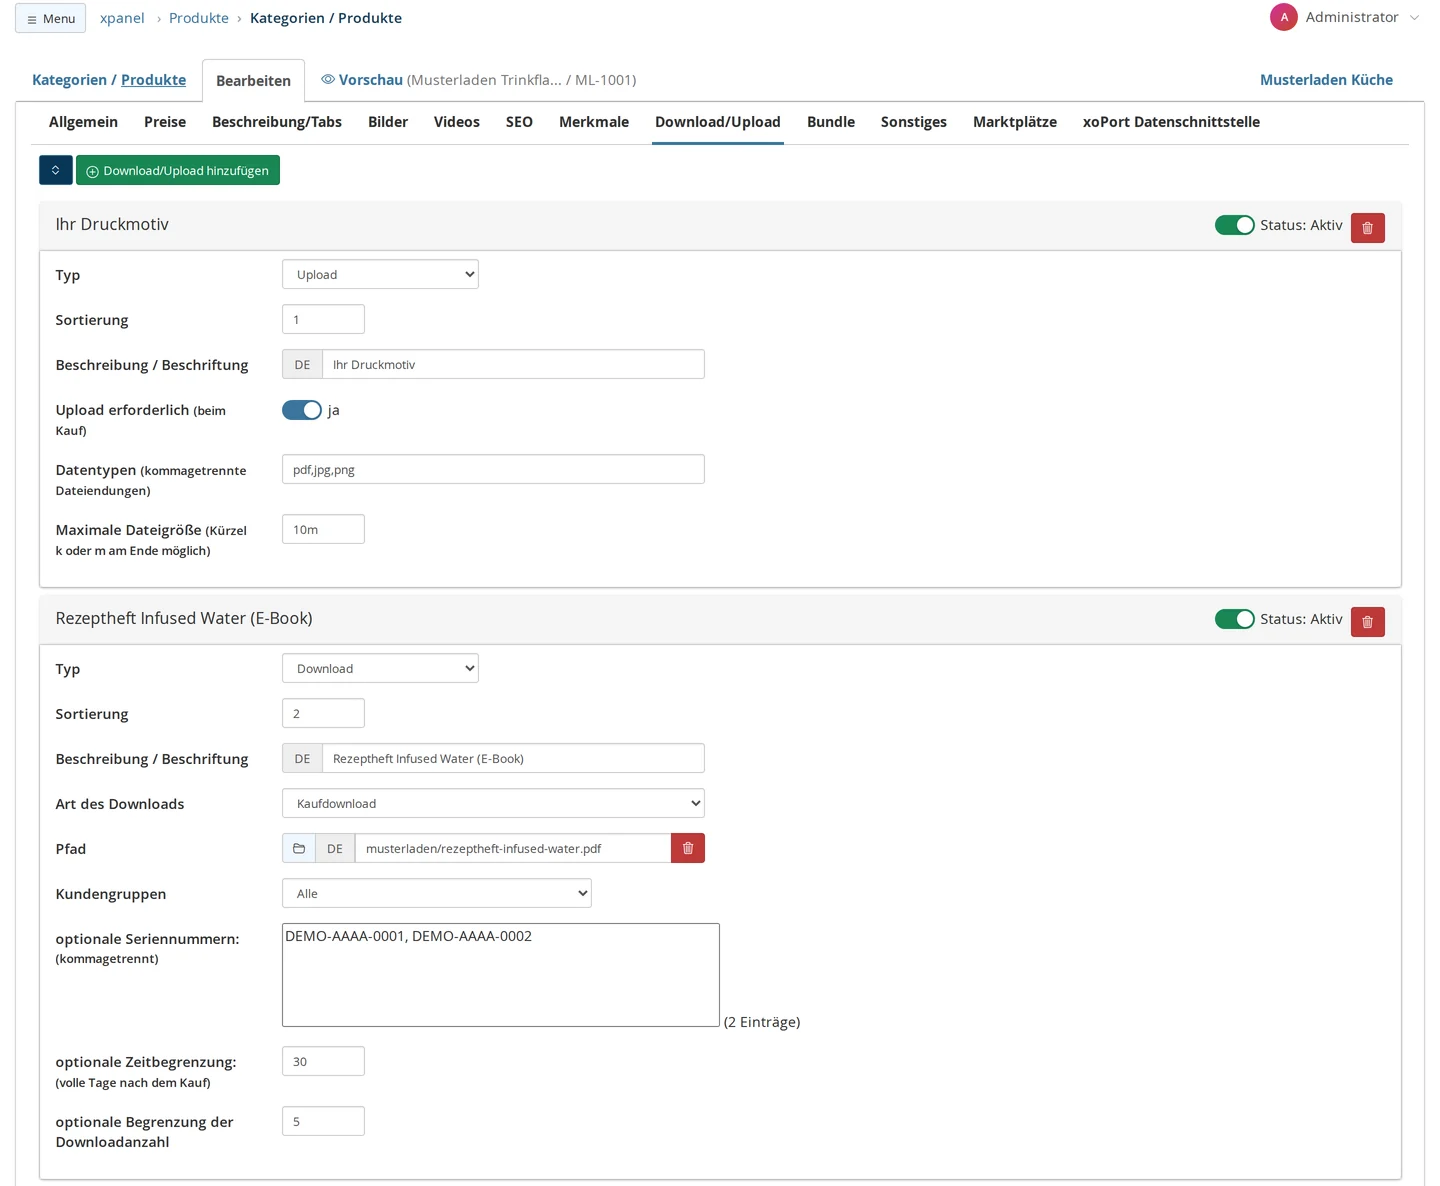Toggle Rezeptheft Status Aktiv switch
Image resolution: width=1440 pixels, height=1186 pixels.
(x=1234, y=619)
